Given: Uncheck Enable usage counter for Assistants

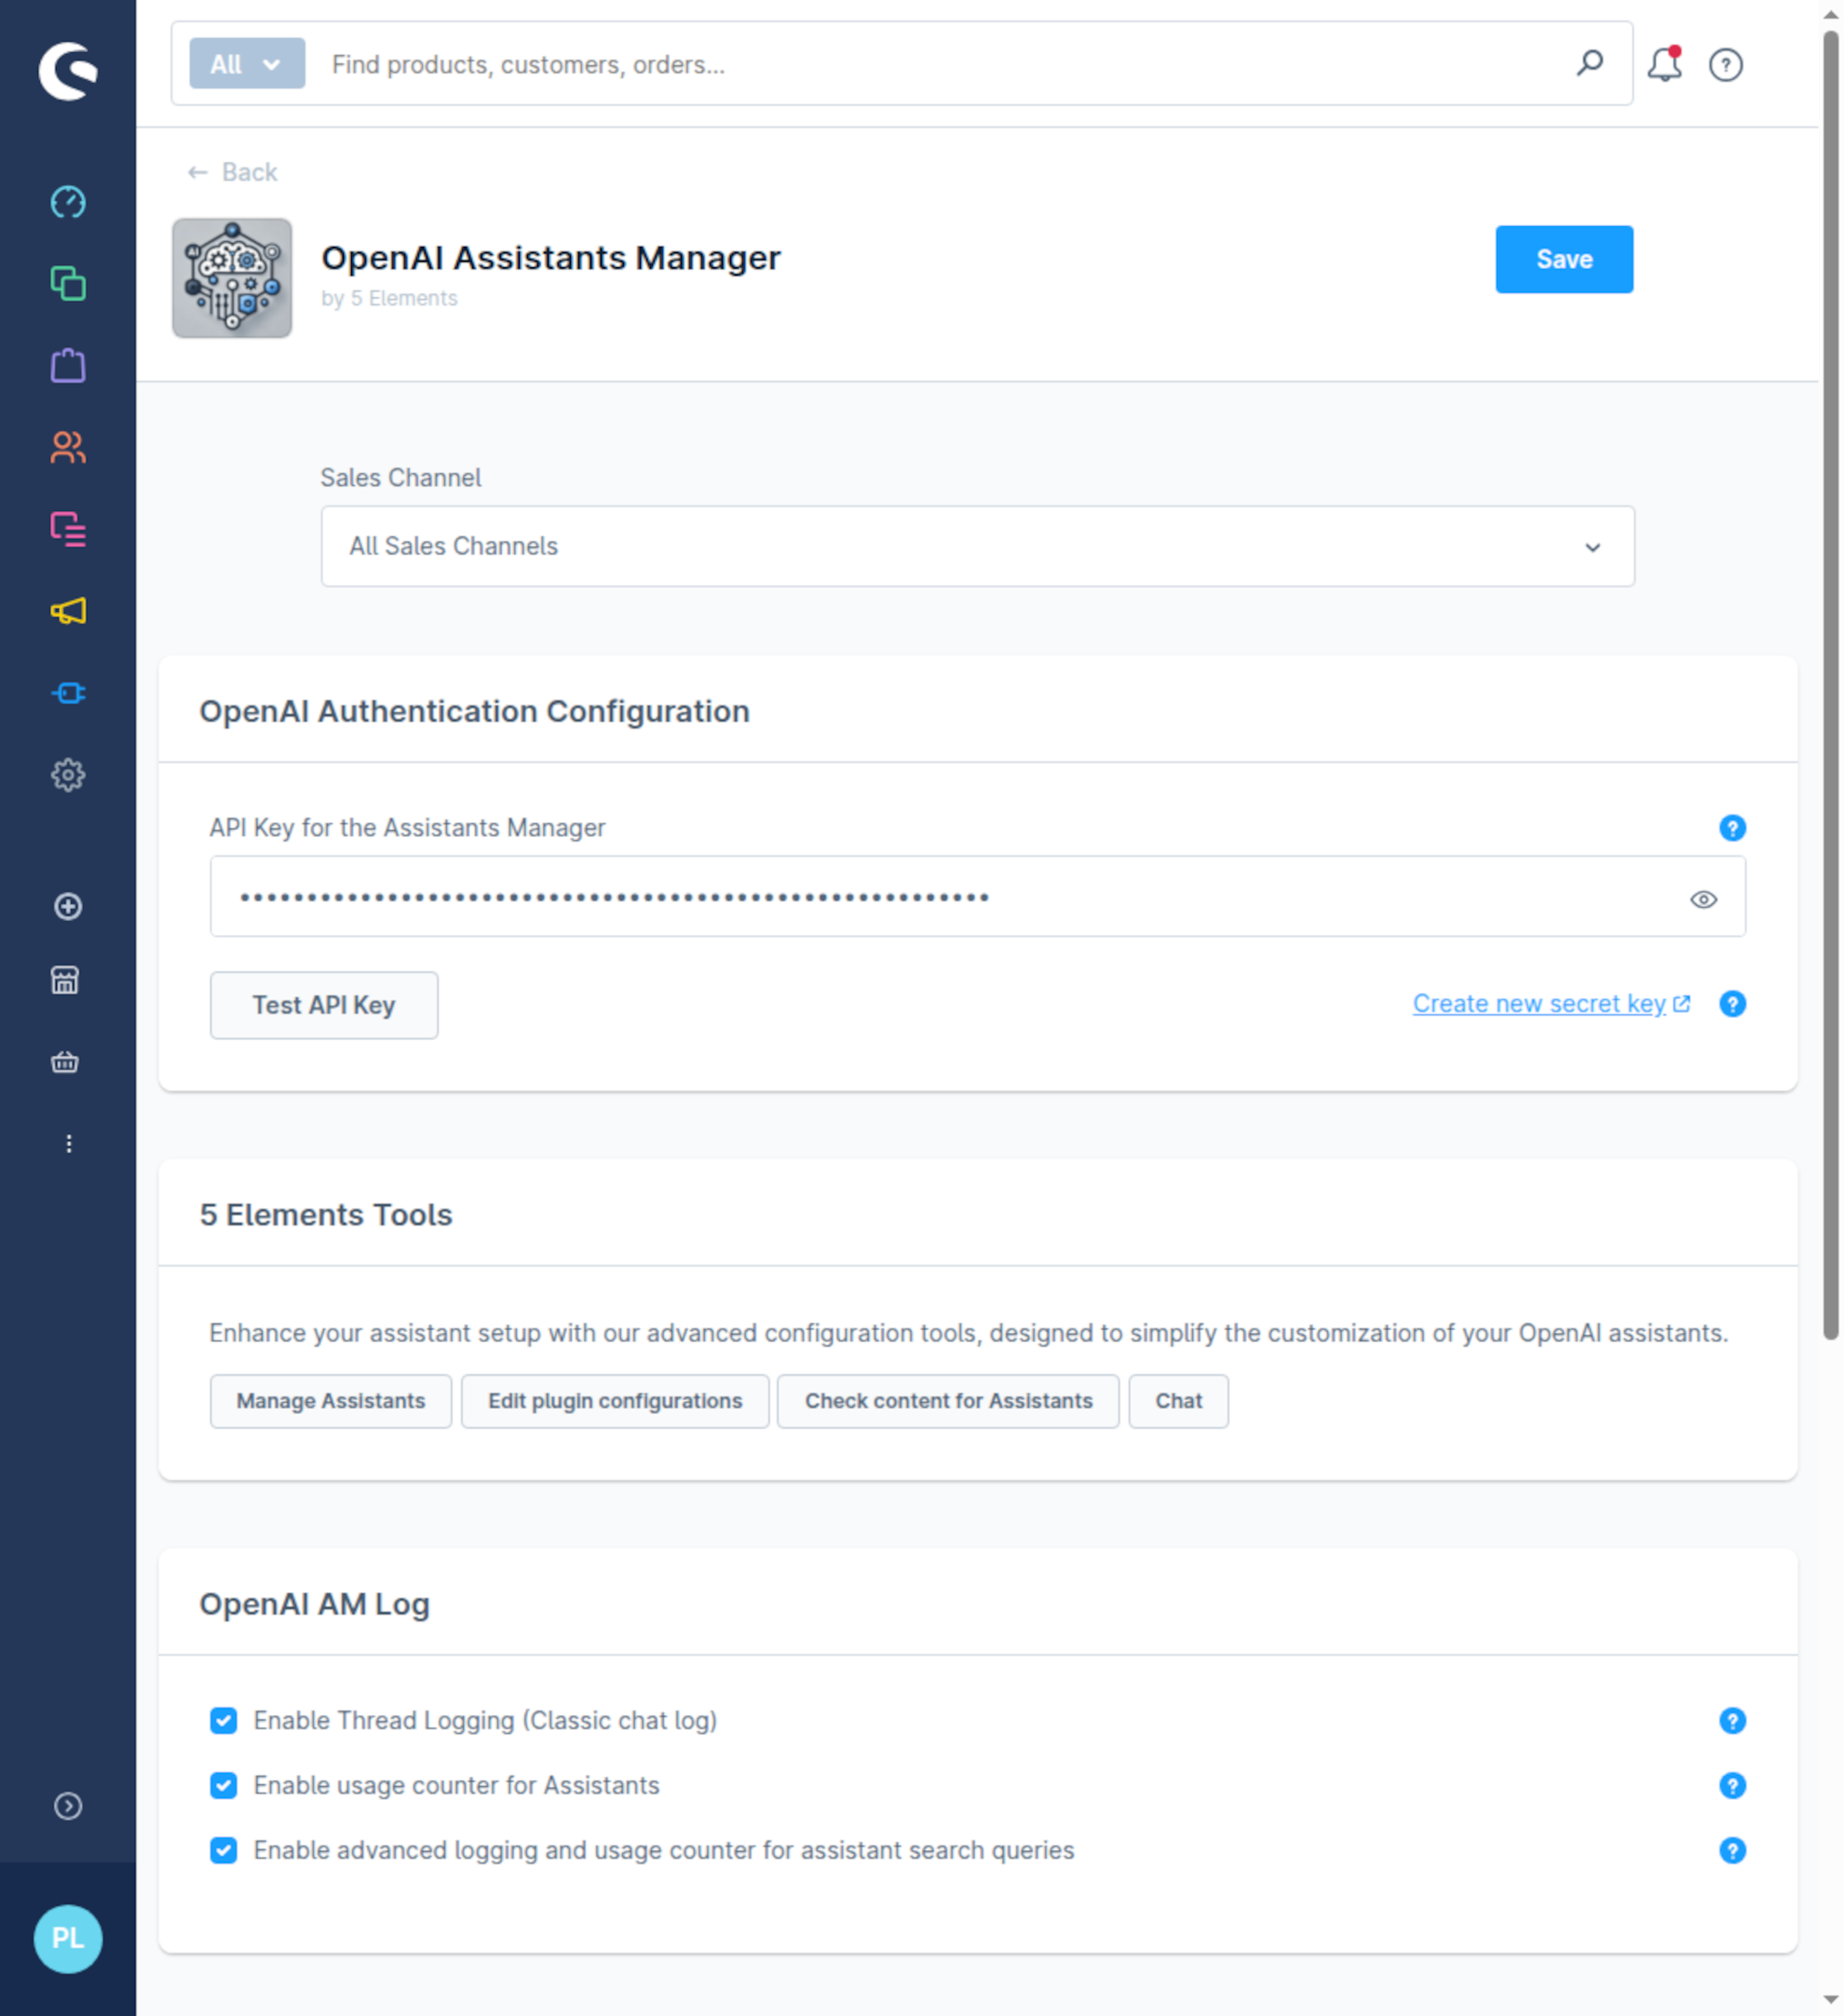Looking at the screenshot, I should coord(224,1786).
